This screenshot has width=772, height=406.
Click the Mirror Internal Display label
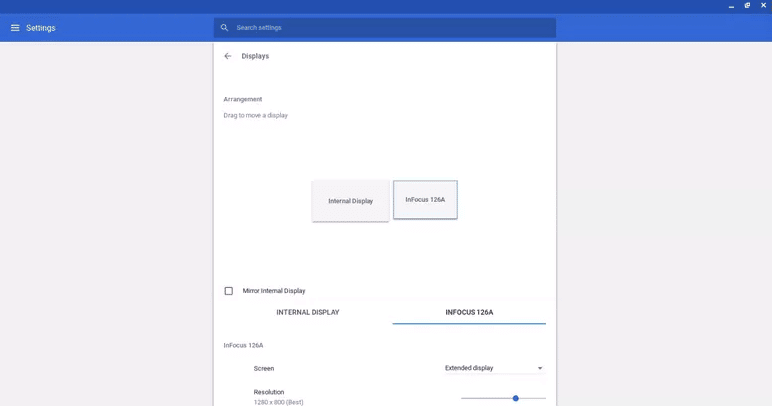[274, 291]
